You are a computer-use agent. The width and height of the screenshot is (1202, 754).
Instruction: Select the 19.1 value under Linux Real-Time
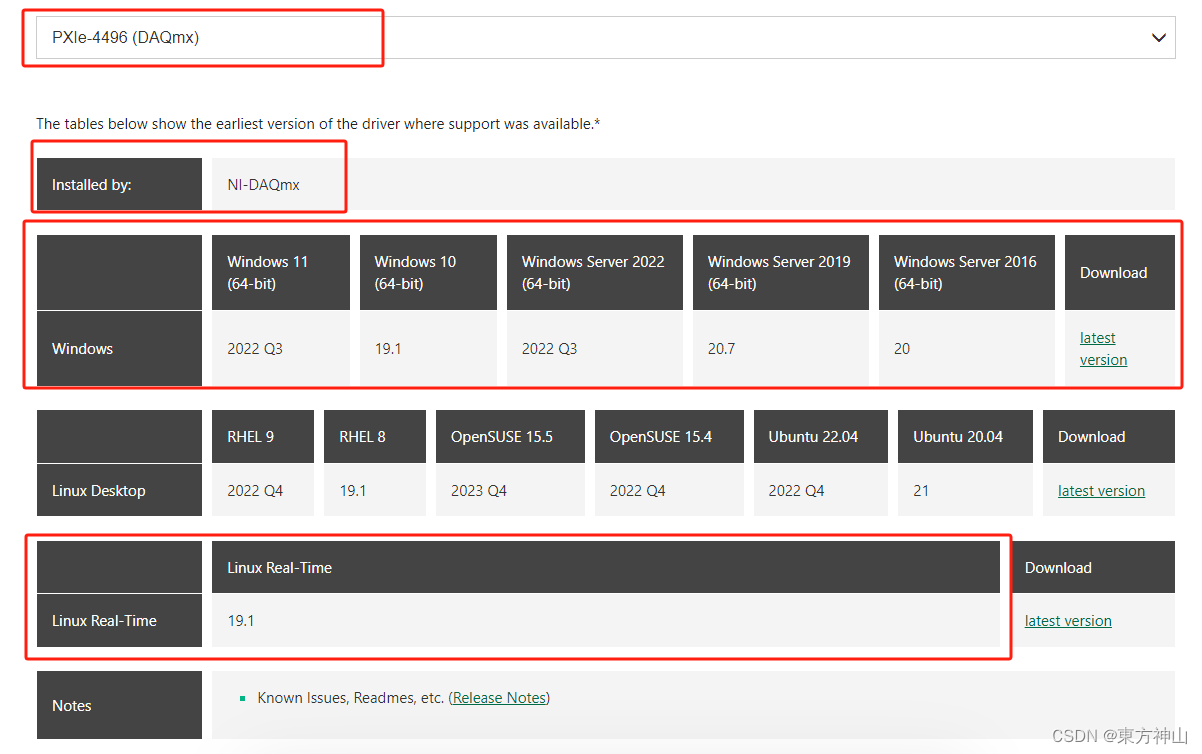[241, 621]
